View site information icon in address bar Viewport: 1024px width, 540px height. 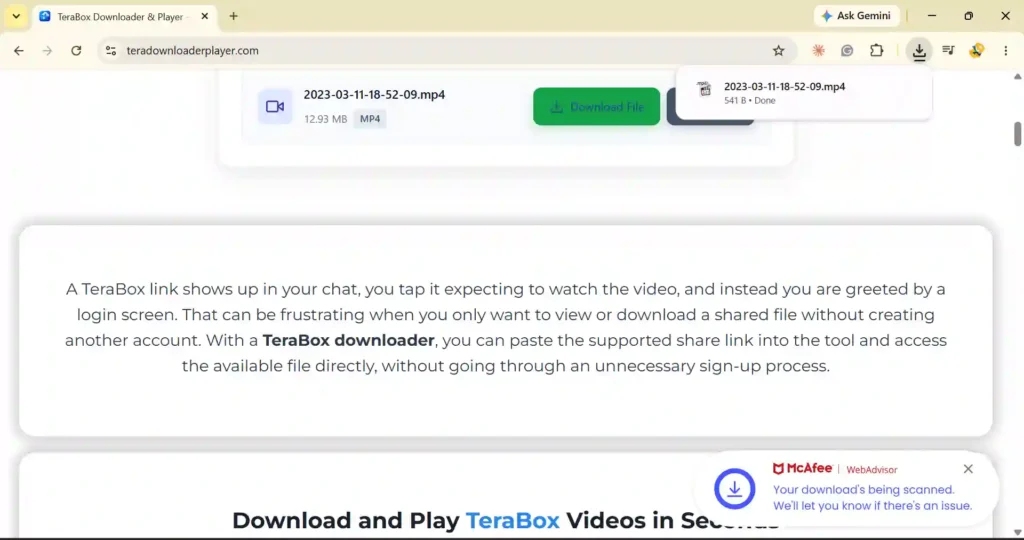111,50
